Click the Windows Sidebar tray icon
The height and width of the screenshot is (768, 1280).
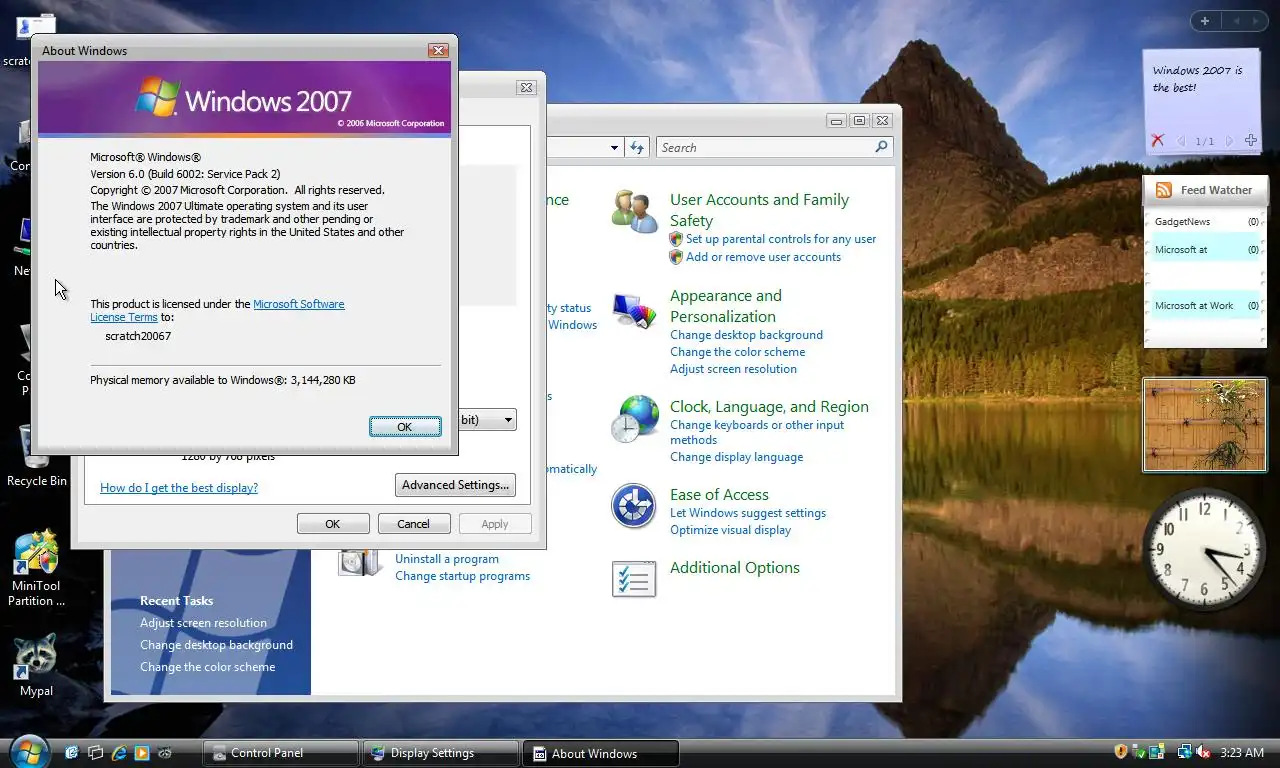(x=1157, y=752)
